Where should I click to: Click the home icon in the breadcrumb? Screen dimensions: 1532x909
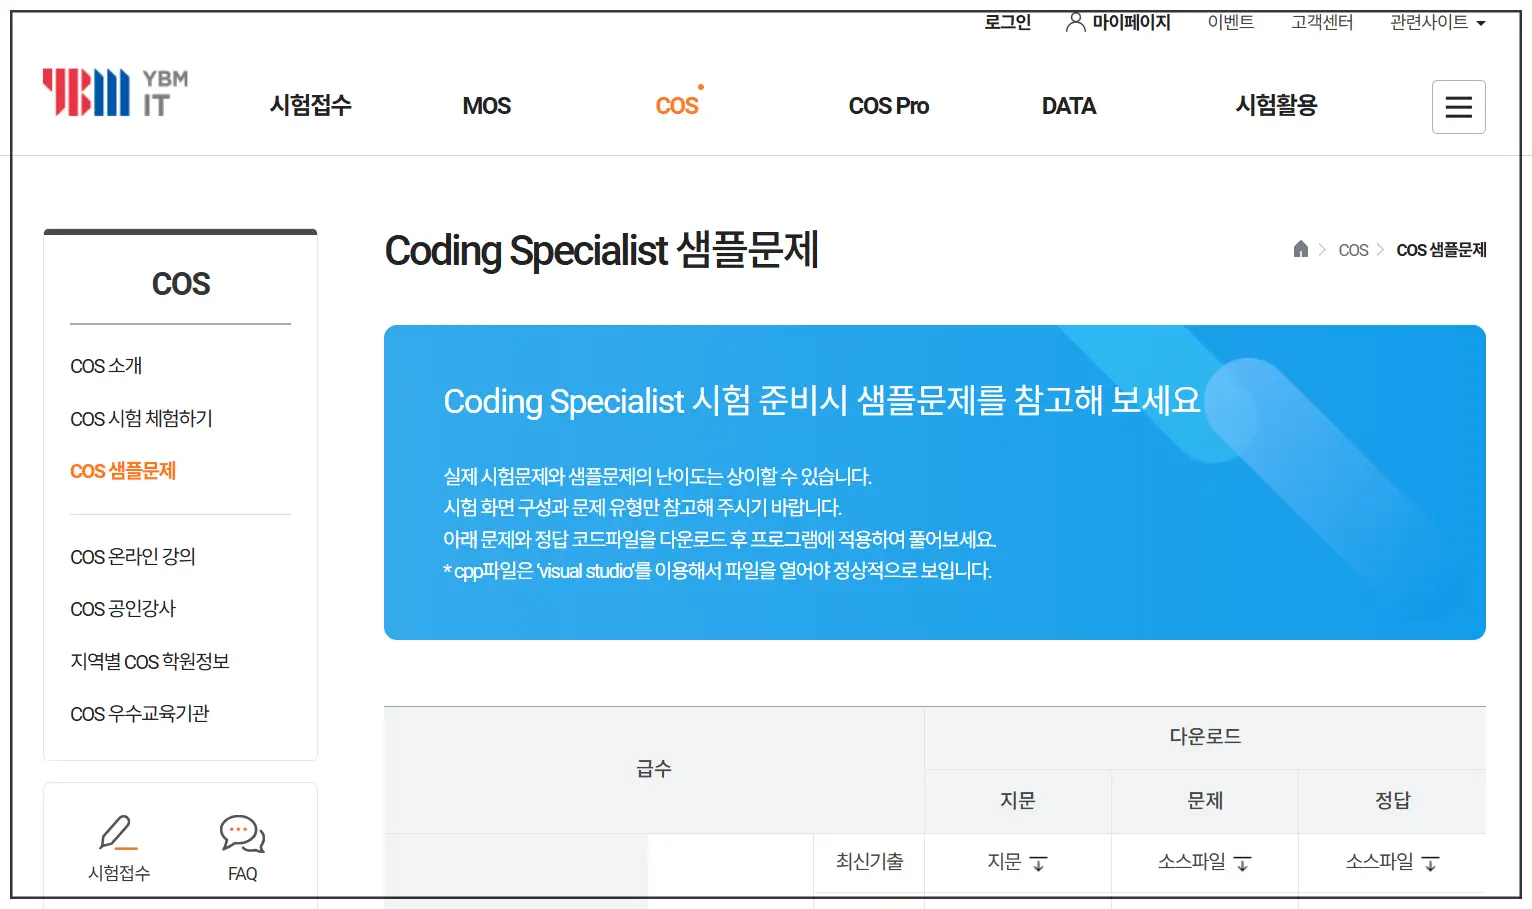tap(1301, 249)
